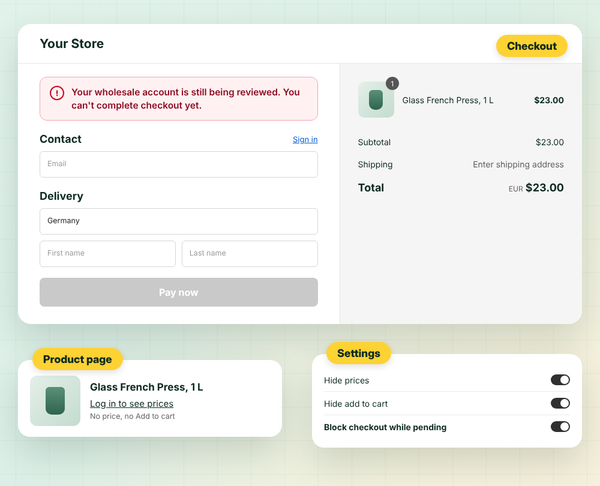Click the Settings label badge
The width and height of the screenshot is (600, 486).
click(359, 353)
